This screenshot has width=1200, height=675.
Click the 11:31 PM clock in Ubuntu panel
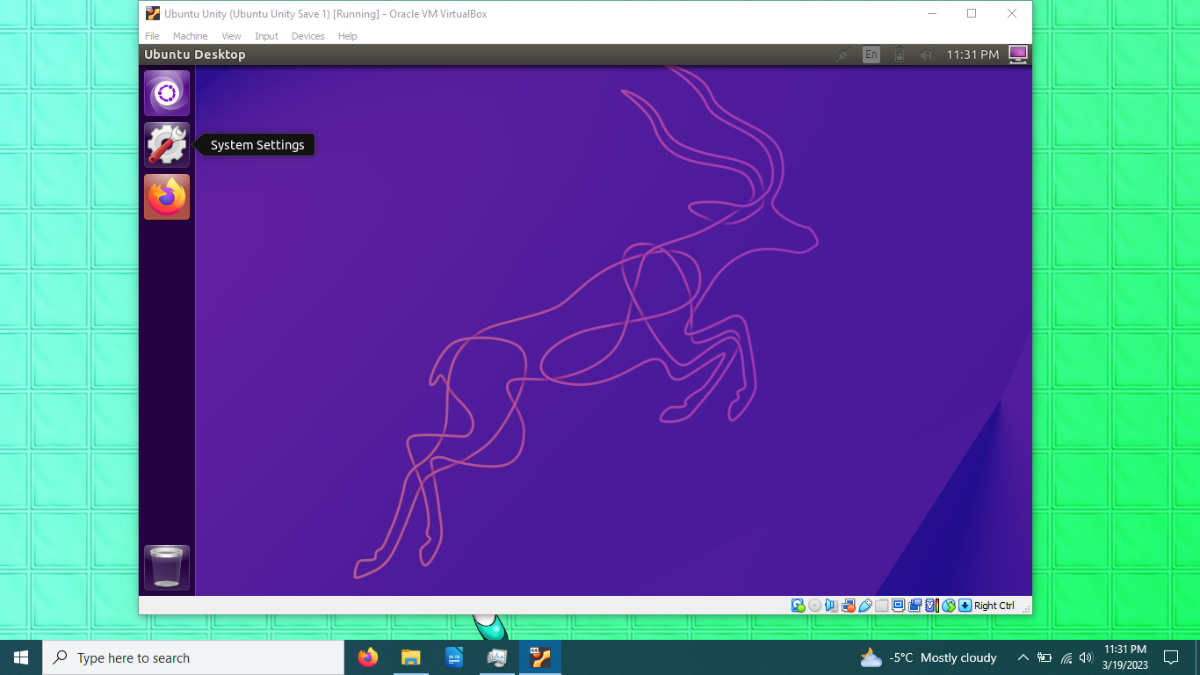972,55
